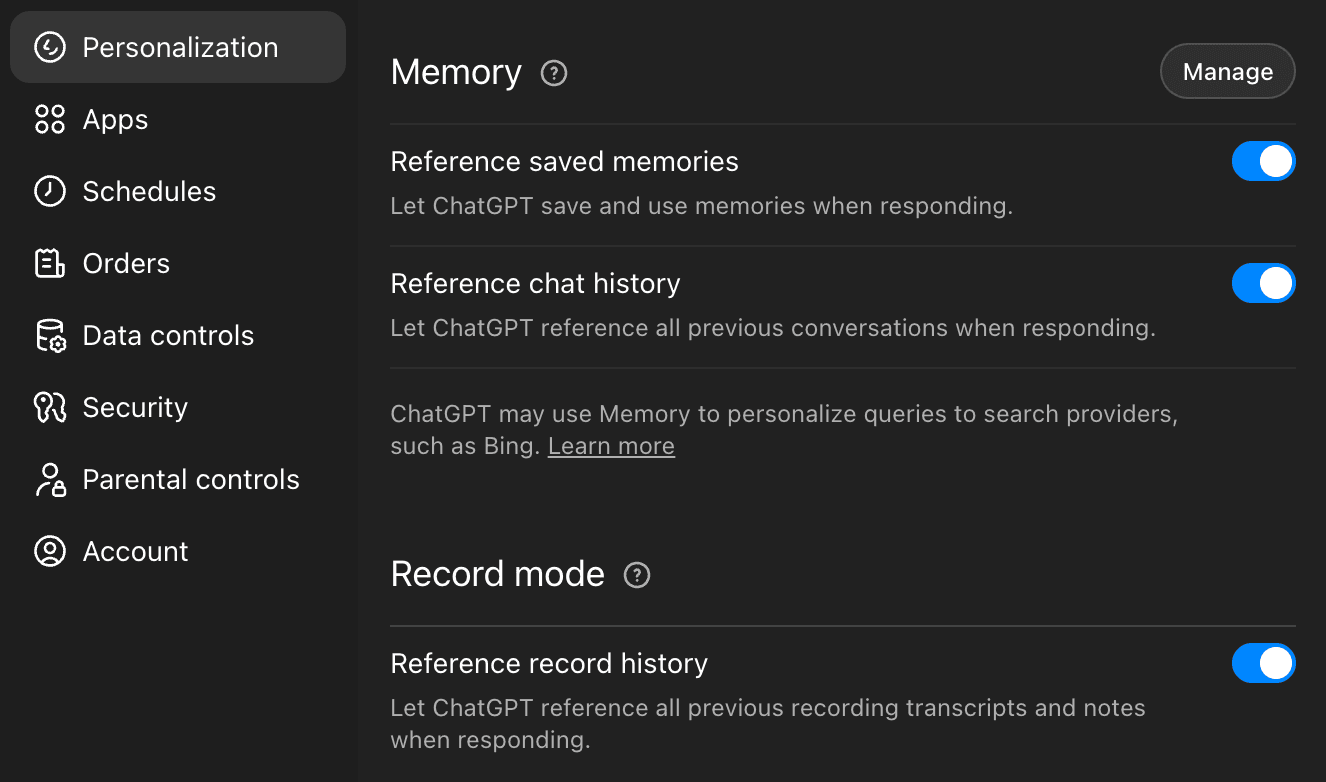Open the Personalization settings section
1326x782 pixels.
180,47
